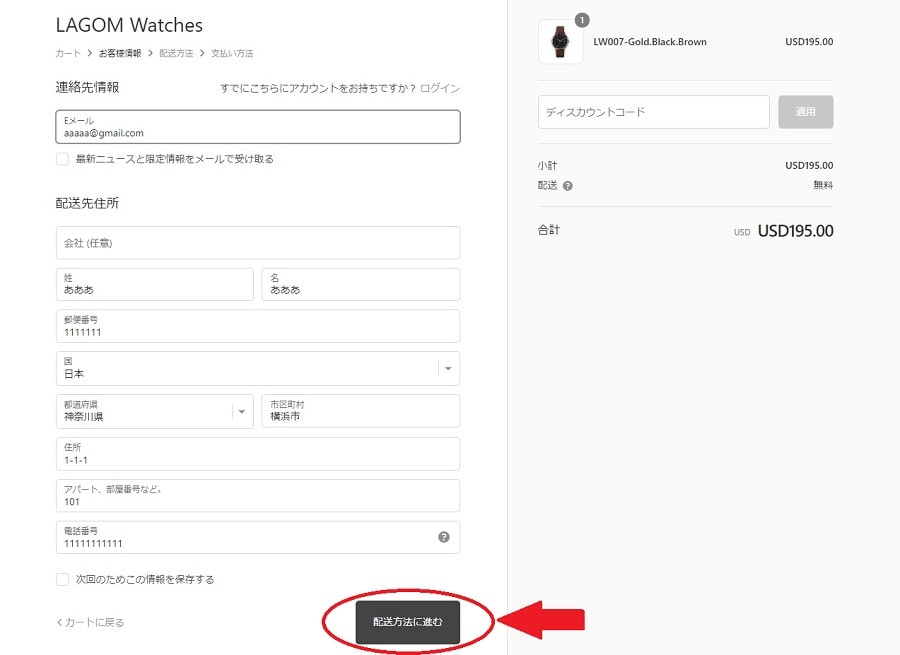The image size is (900, 655).
Task: Return via the カートに戻る link
Action: click(90, 622)
